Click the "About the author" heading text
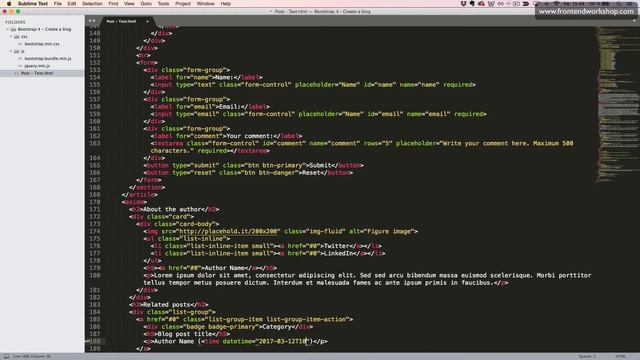 172,209
